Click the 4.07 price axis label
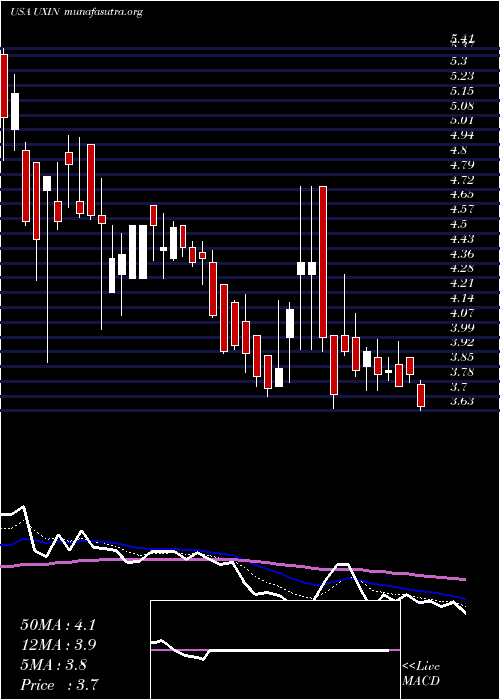The width and height of the screenshot is (500, 700). coord(462,312)
